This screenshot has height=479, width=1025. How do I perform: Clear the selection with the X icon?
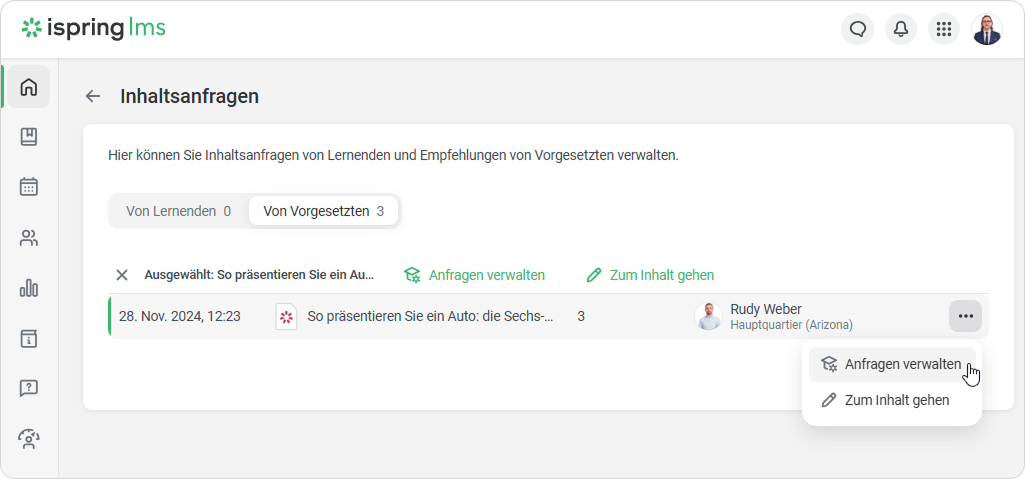[122, 275]
